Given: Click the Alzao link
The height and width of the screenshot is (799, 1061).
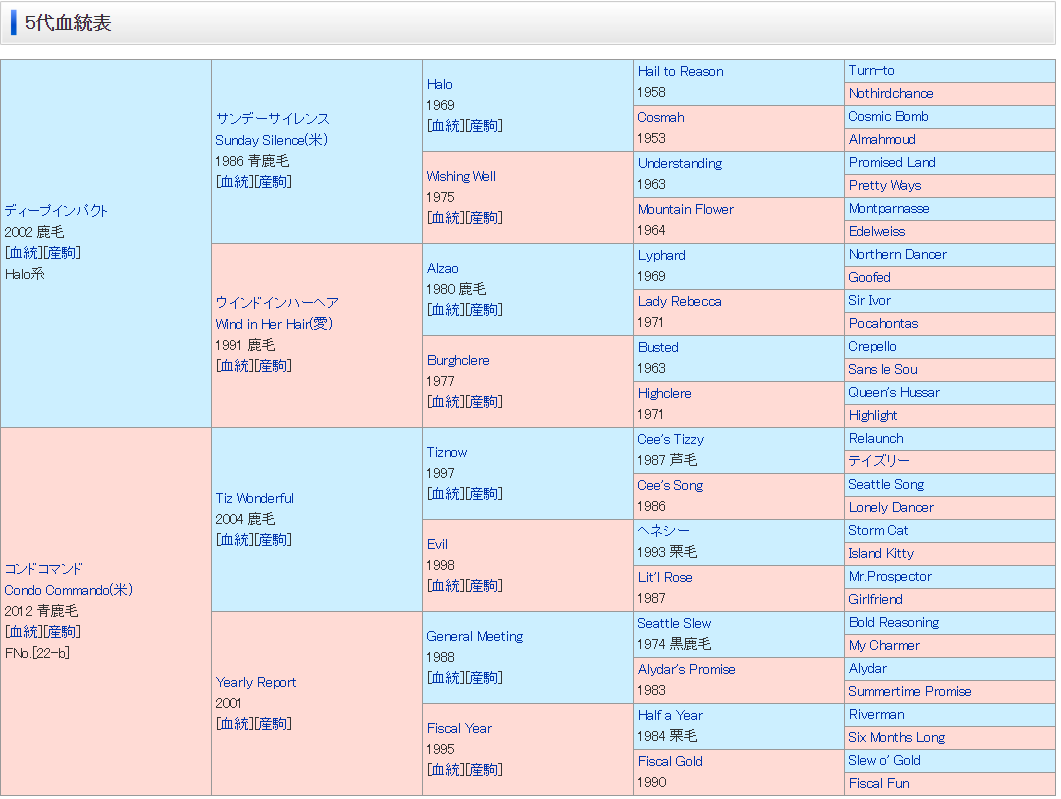Looking at the screenshot, I should [x=443, y=269].
